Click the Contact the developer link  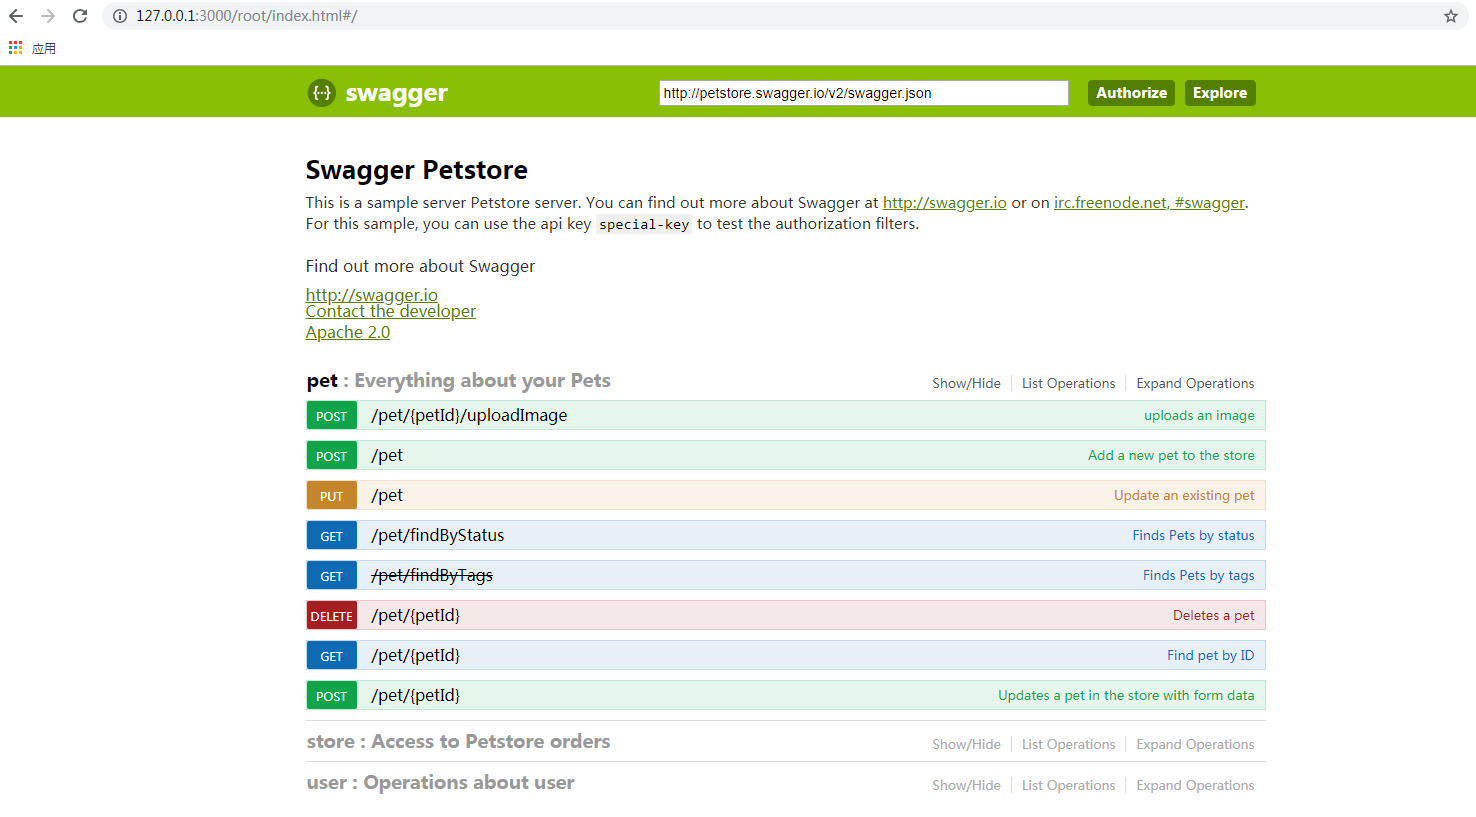[391, 311]
